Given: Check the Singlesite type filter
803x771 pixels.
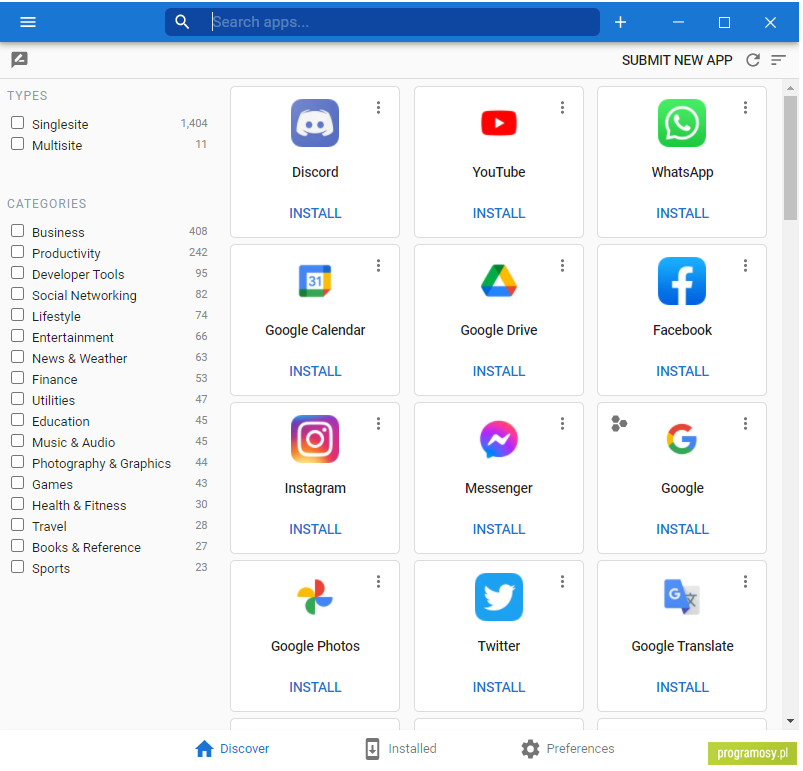Looking at the screenshot, I should click(x=17, y=123).
